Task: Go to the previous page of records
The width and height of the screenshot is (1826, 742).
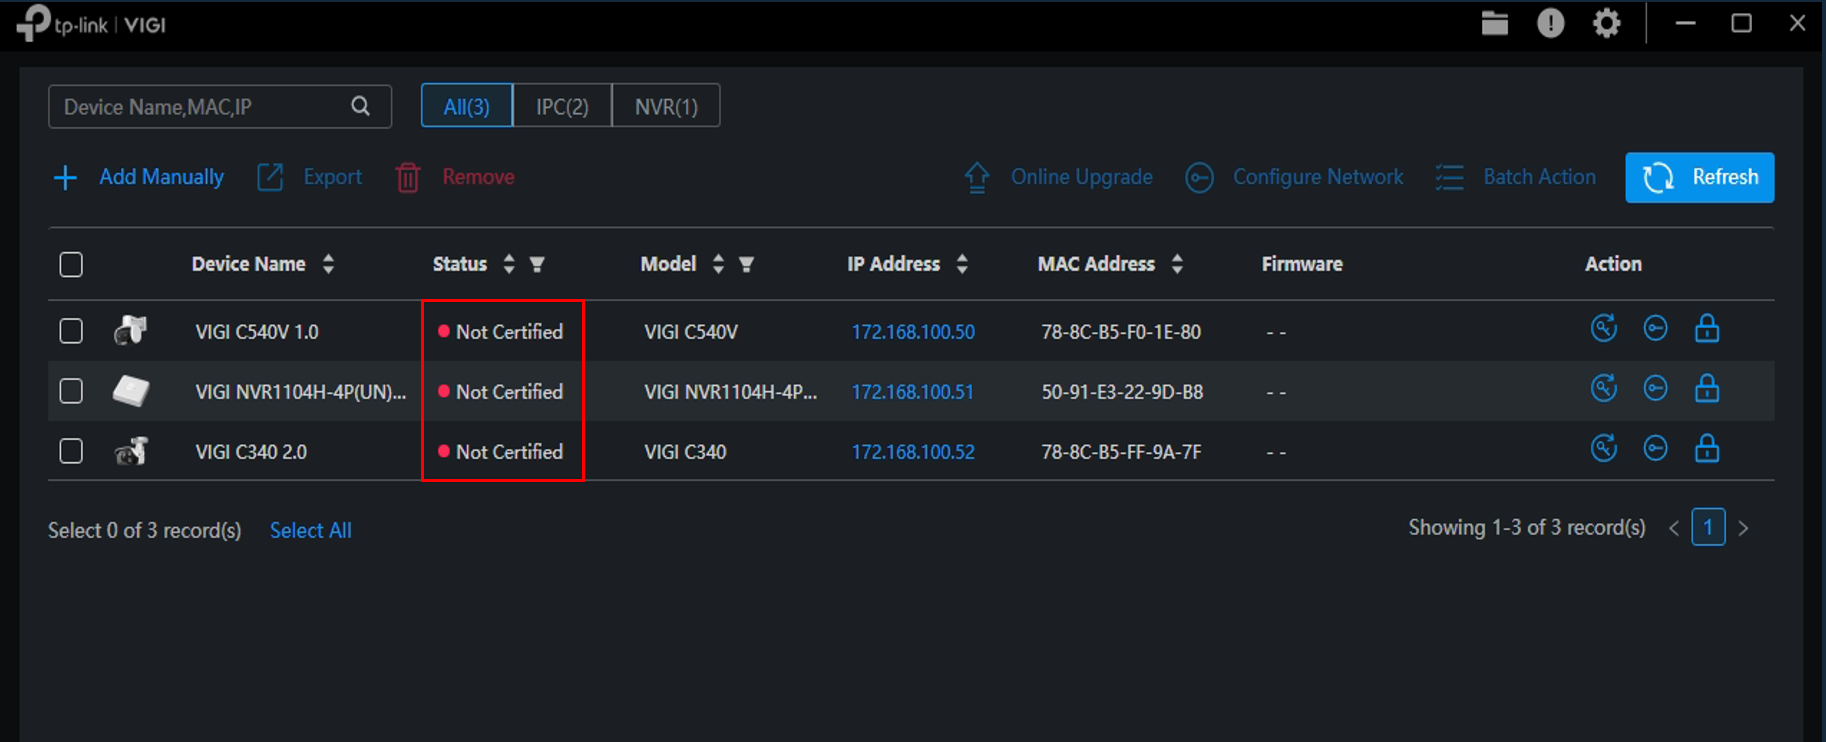Action: pyautogui.click(x=1673, y=528)
